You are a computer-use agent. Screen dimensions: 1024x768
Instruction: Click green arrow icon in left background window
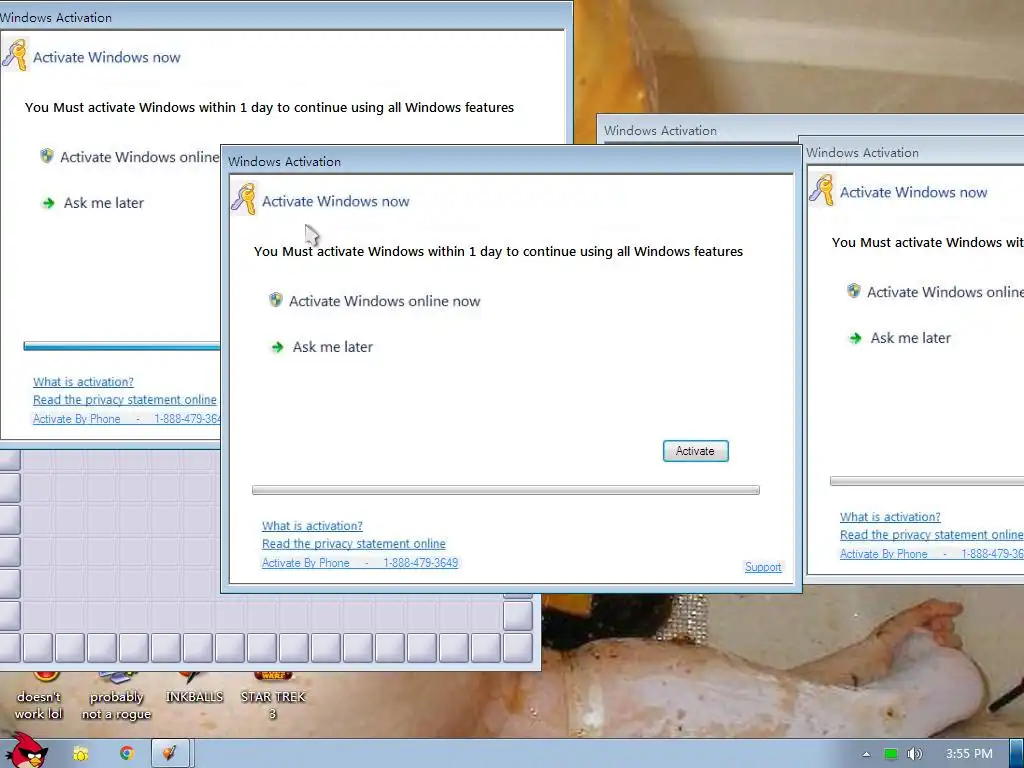(48, 203)
